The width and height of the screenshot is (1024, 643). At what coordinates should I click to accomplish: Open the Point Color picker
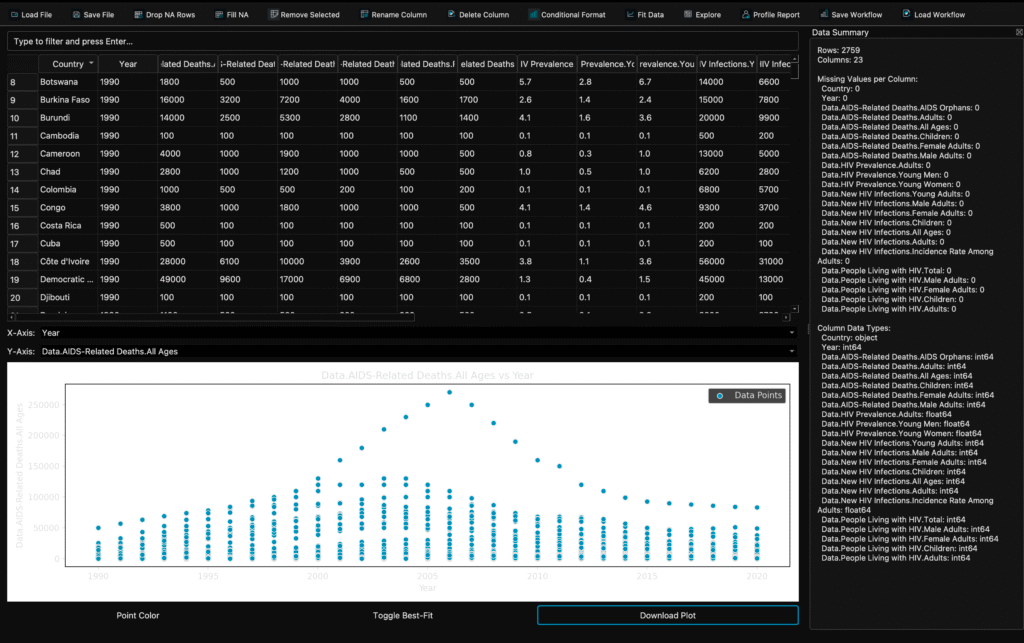pos(137,615)
